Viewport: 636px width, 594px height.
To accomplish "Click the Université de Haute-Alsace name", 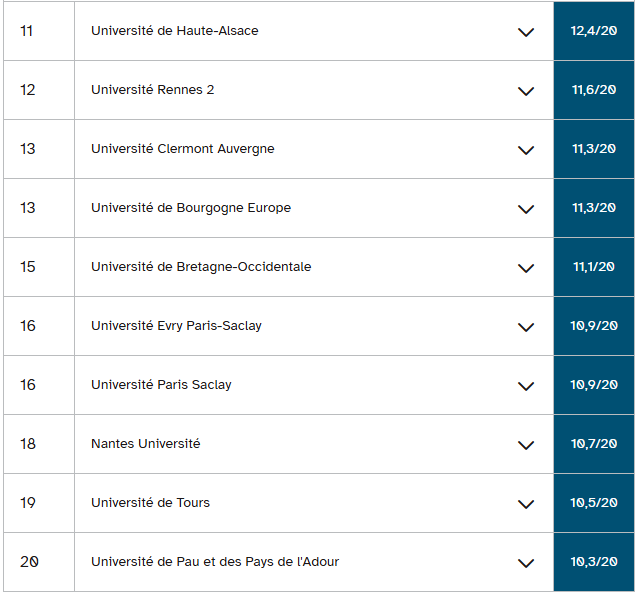I will coord(174,31).
